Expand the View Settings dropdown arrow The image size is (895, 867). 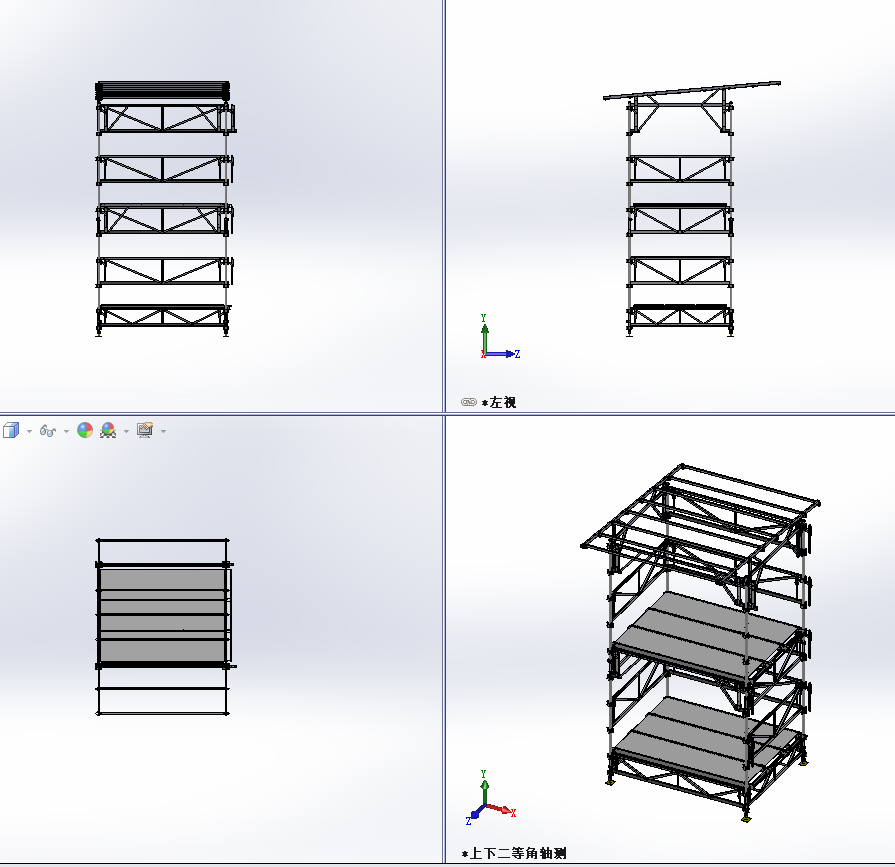[163, 432]
